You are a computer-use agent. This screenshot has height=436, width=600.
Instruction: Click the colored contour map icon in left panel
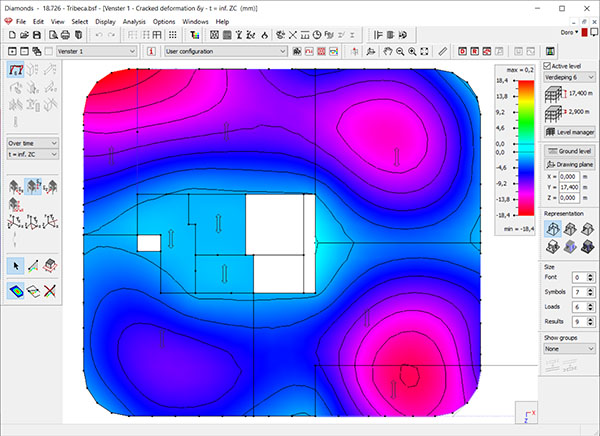point(16,291)
